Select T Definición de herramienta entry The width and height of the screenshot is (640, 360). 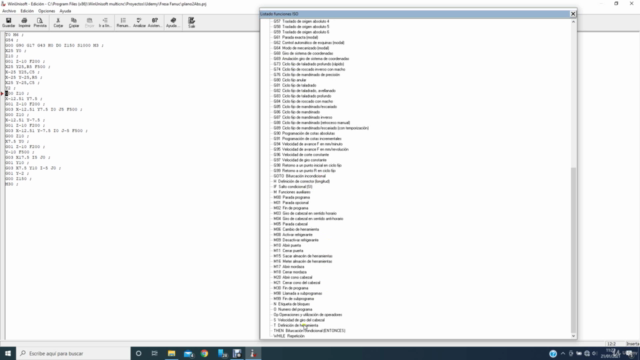coord(296,325)
